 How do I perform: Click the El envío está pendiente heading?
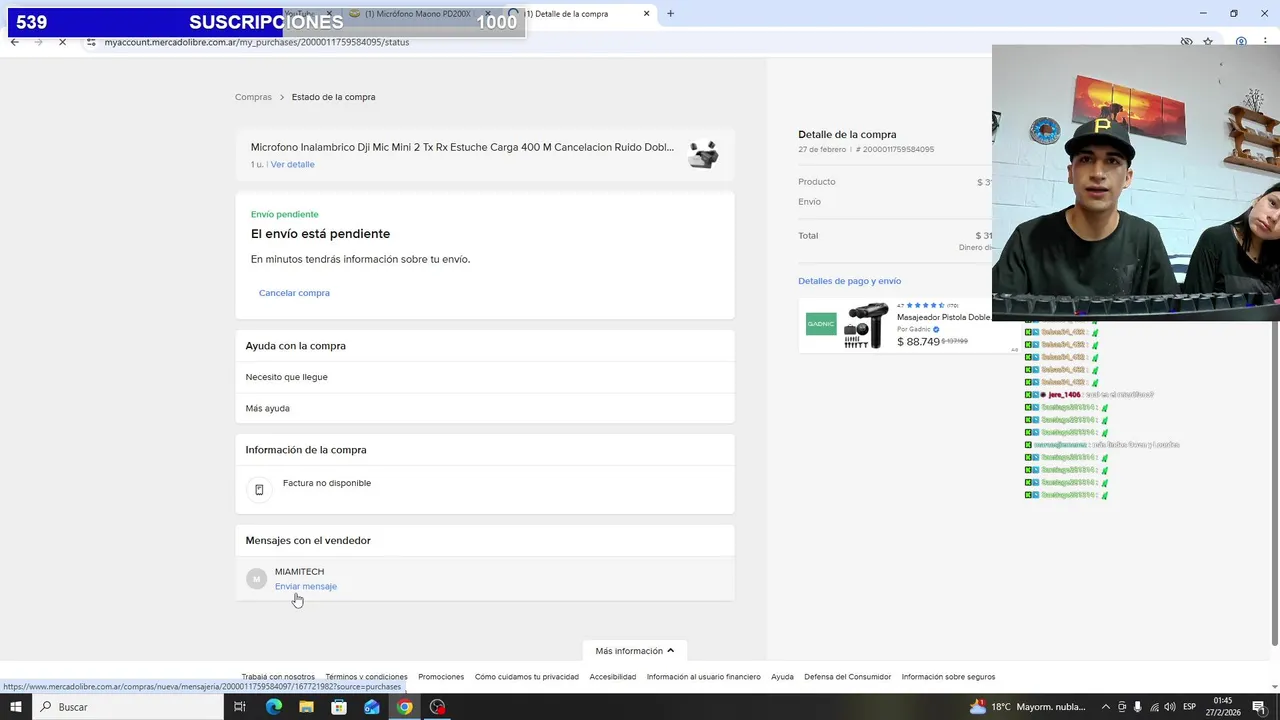[x=320, y=234]
